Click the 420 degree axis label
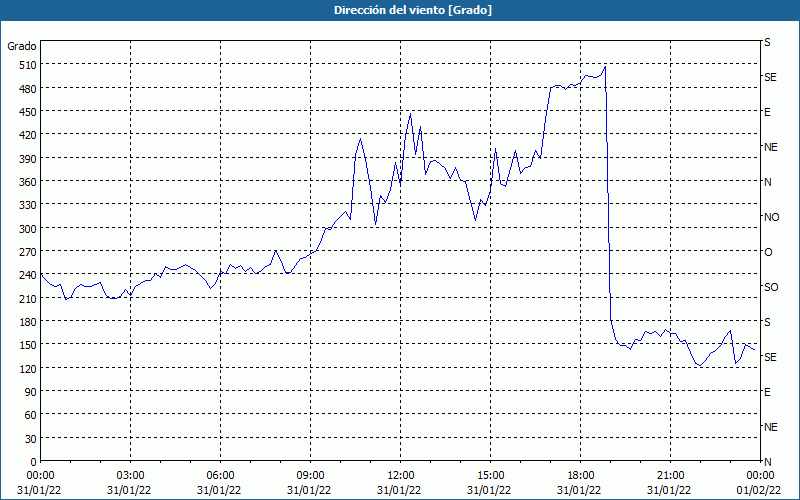This screenshot has height=500, width=800. click(x=28, y=135)
